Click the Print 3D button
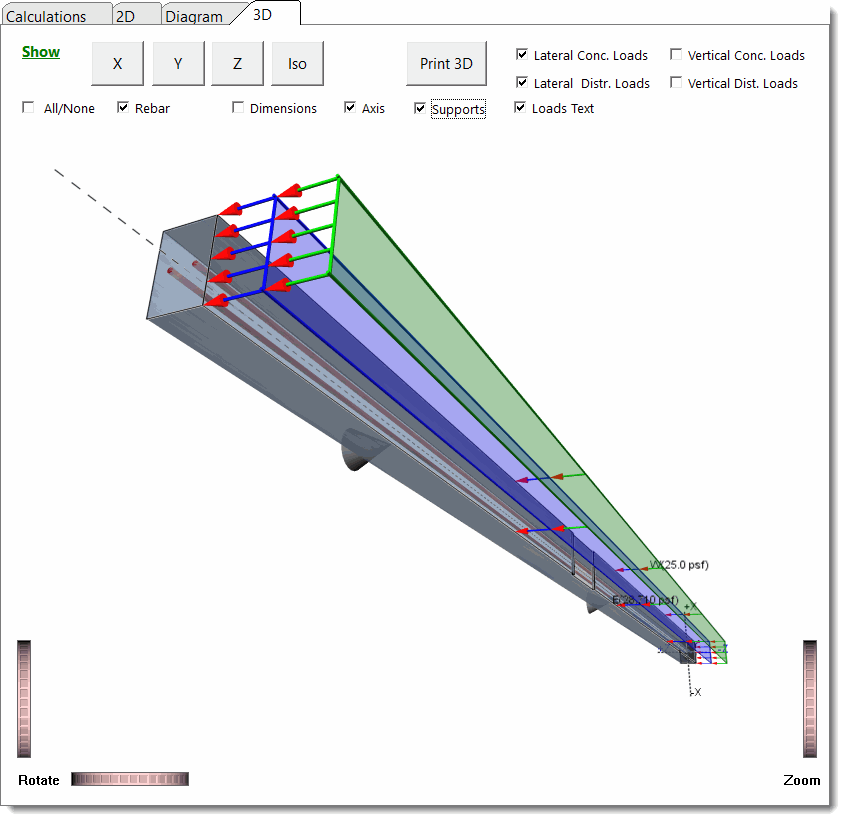The width and height of the screenshot is (845, 821). [446, 64]
